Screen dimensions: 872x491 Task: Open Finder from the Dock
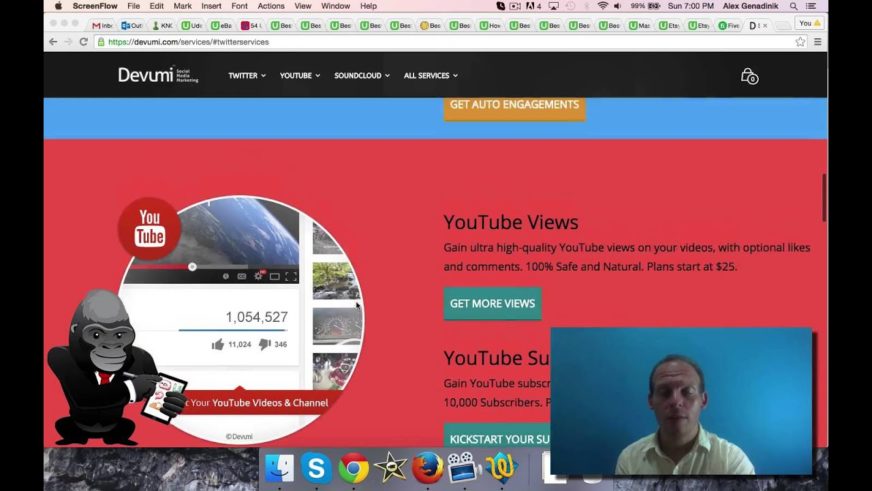click(x=279, y=467)
